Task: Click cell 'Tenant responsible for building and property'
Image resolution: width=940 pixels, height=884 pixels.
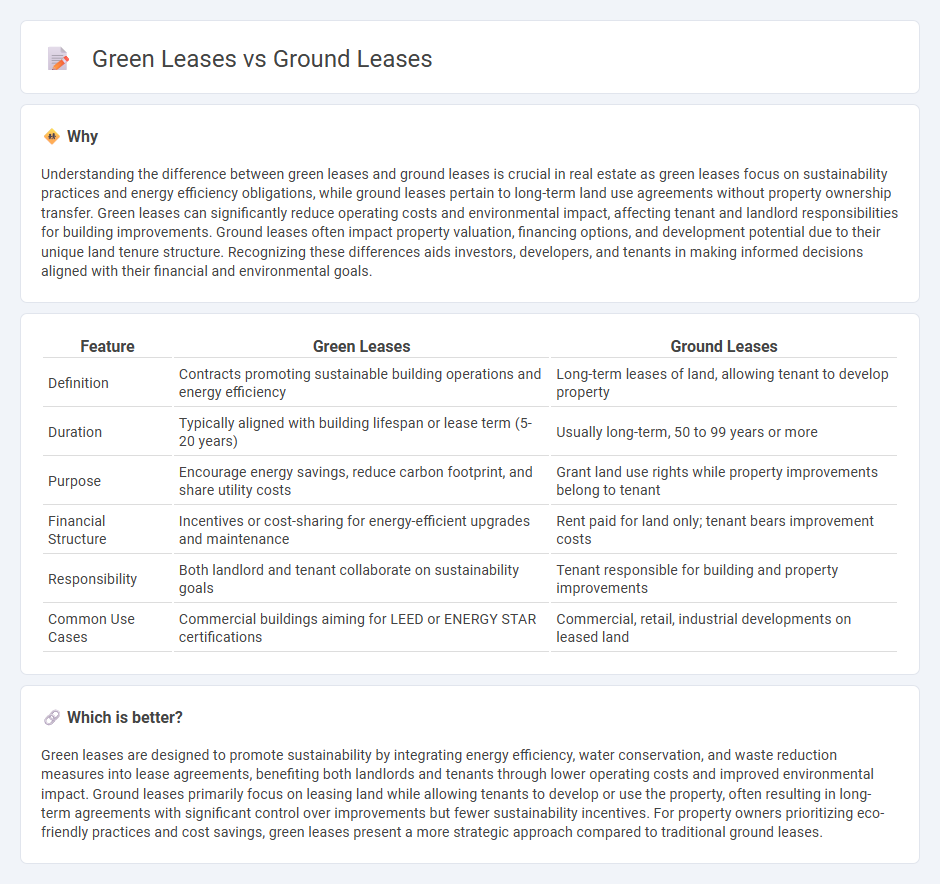Action: pyautogui.click(x=724, y=579)
